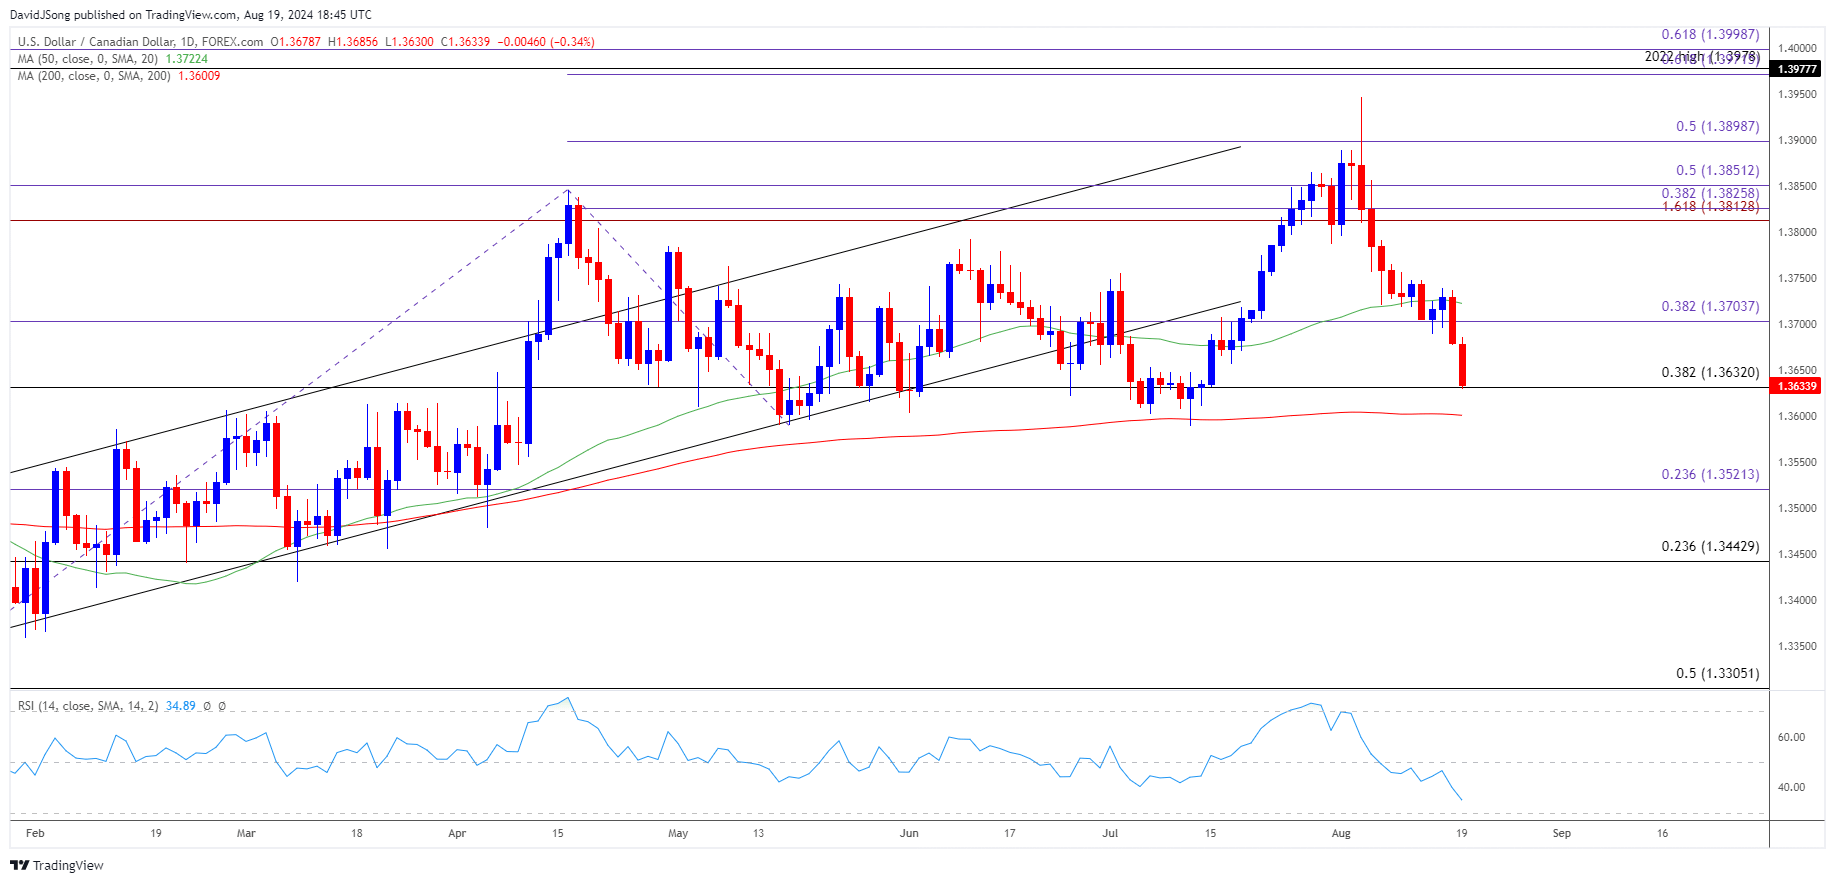Viewport: 1835px width, 883px height.
Task: Click the Jul date on time axis
Action: click(1110, 833)
